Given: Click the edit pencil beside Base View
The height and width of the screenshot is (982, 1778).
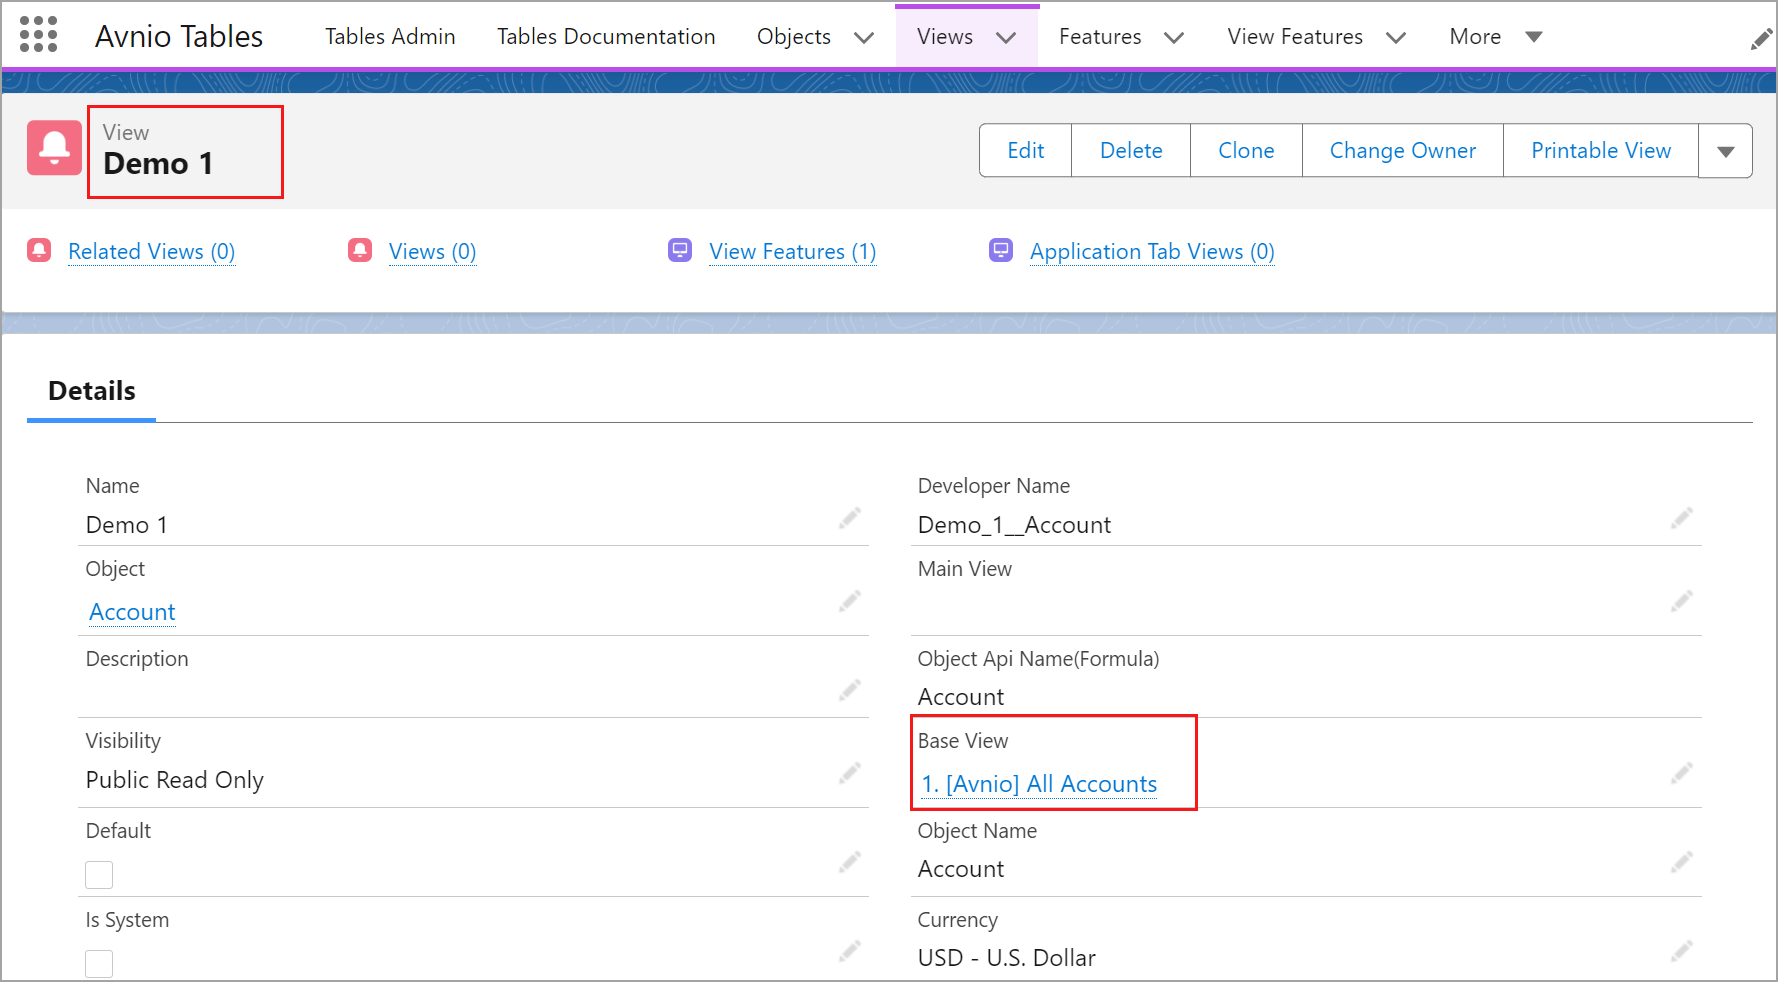Looking at the screenshot, I should pyautogui.click(x=1681, y=773).
